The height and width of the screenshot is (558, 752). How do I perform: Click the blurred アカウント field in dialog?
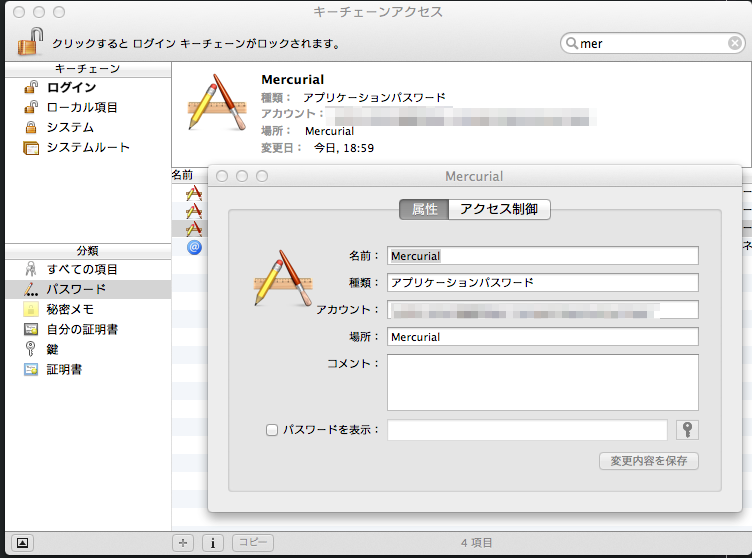[542, 310]
